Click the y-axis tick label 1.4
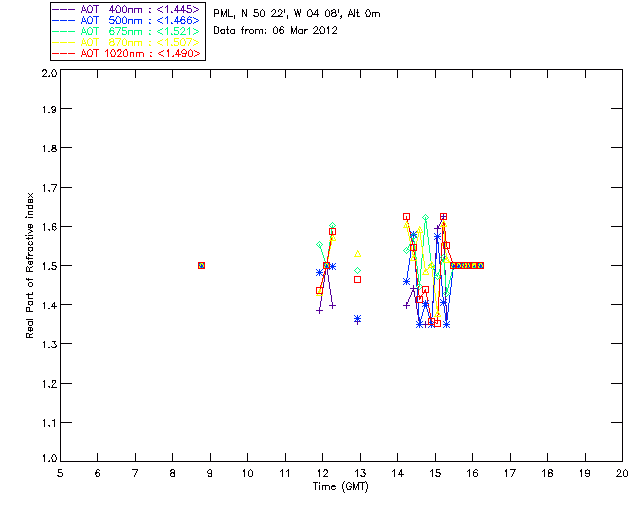The image size is (640, 512). (49, 305)
